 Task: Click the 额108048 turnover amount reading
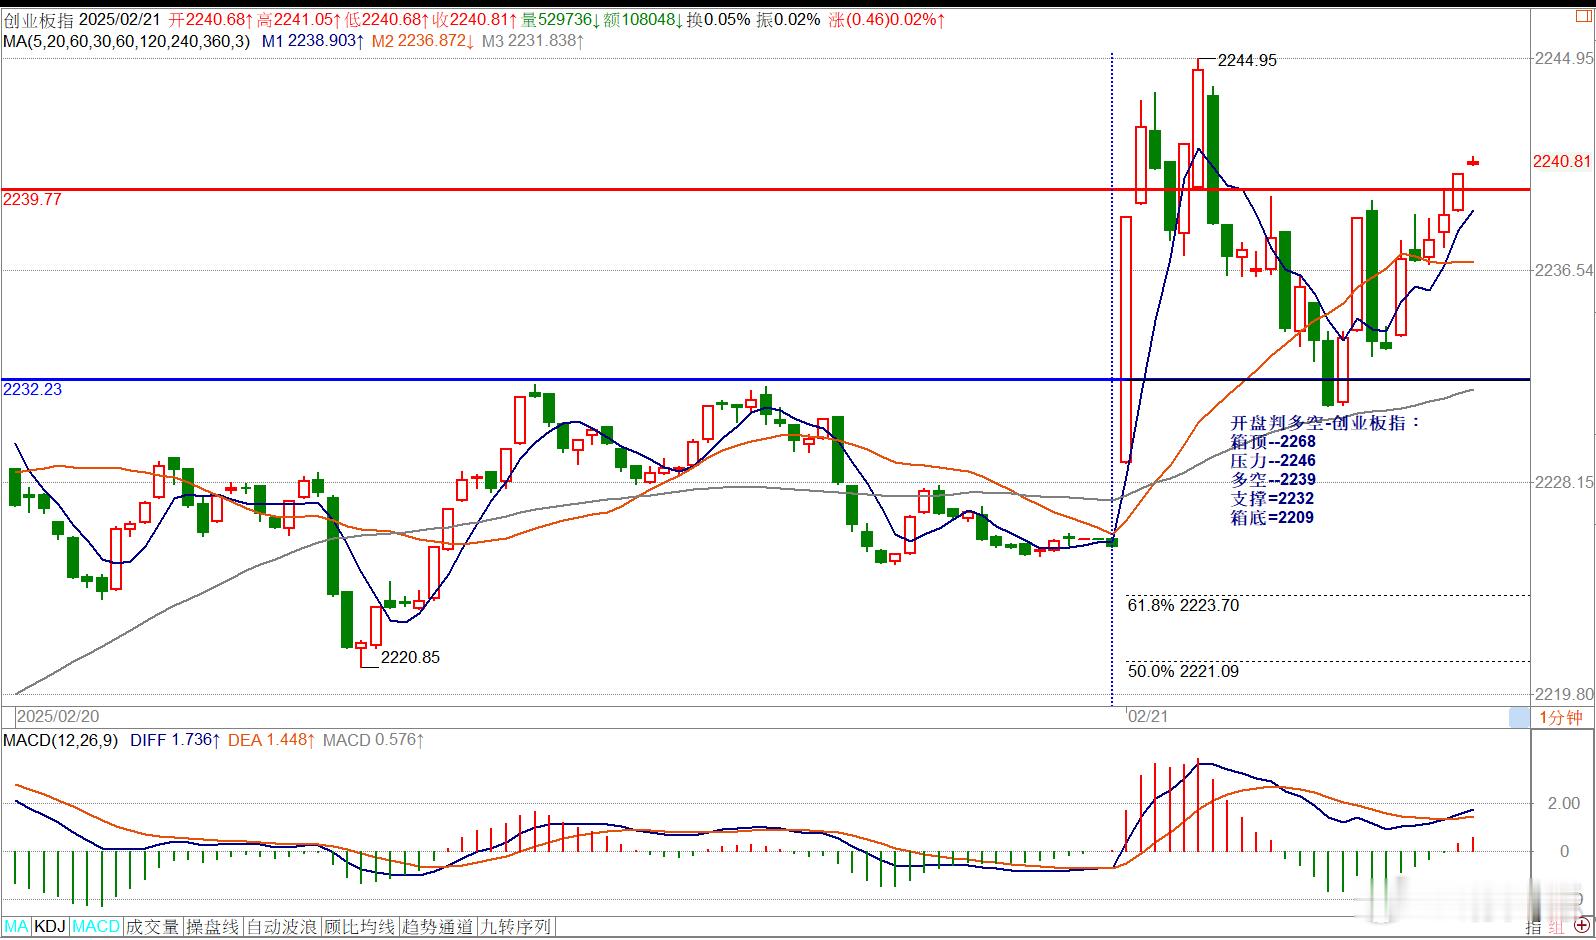point(643,20)
